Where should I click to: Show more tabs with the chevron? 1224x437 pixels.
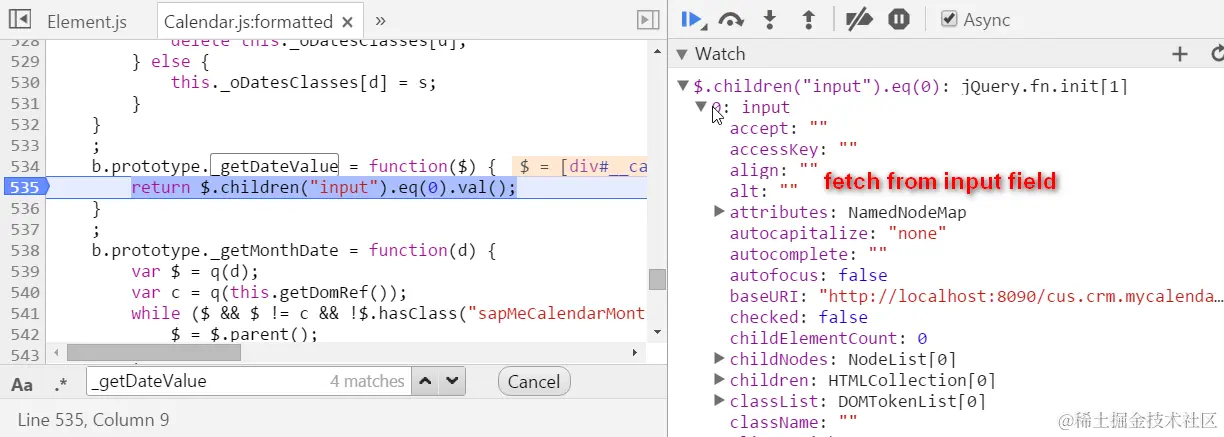(x=380, y=20)
